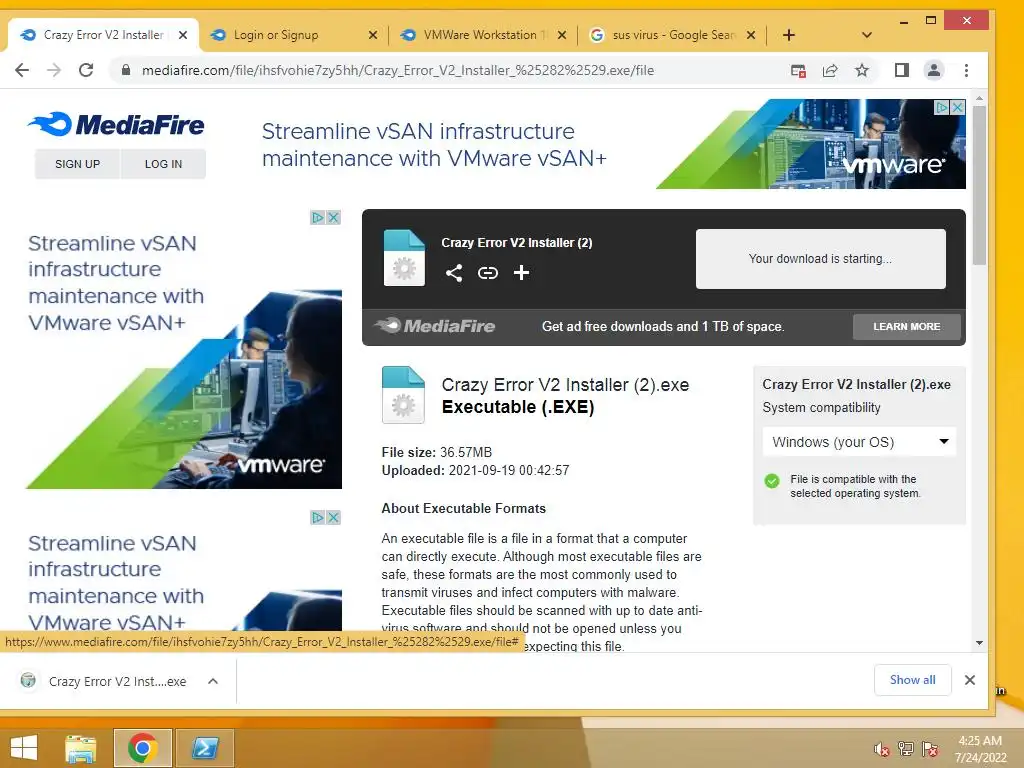Click Show all downloads
Viewport: 1024px width, 768px height.
click(912, 680)
